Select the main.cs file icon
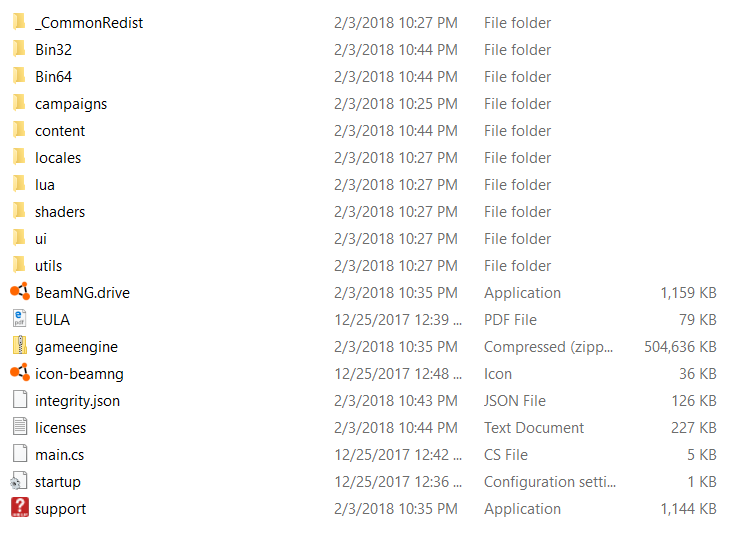Image resolution: width=737 pixels, height=542 pixels. tap(20, 454)
